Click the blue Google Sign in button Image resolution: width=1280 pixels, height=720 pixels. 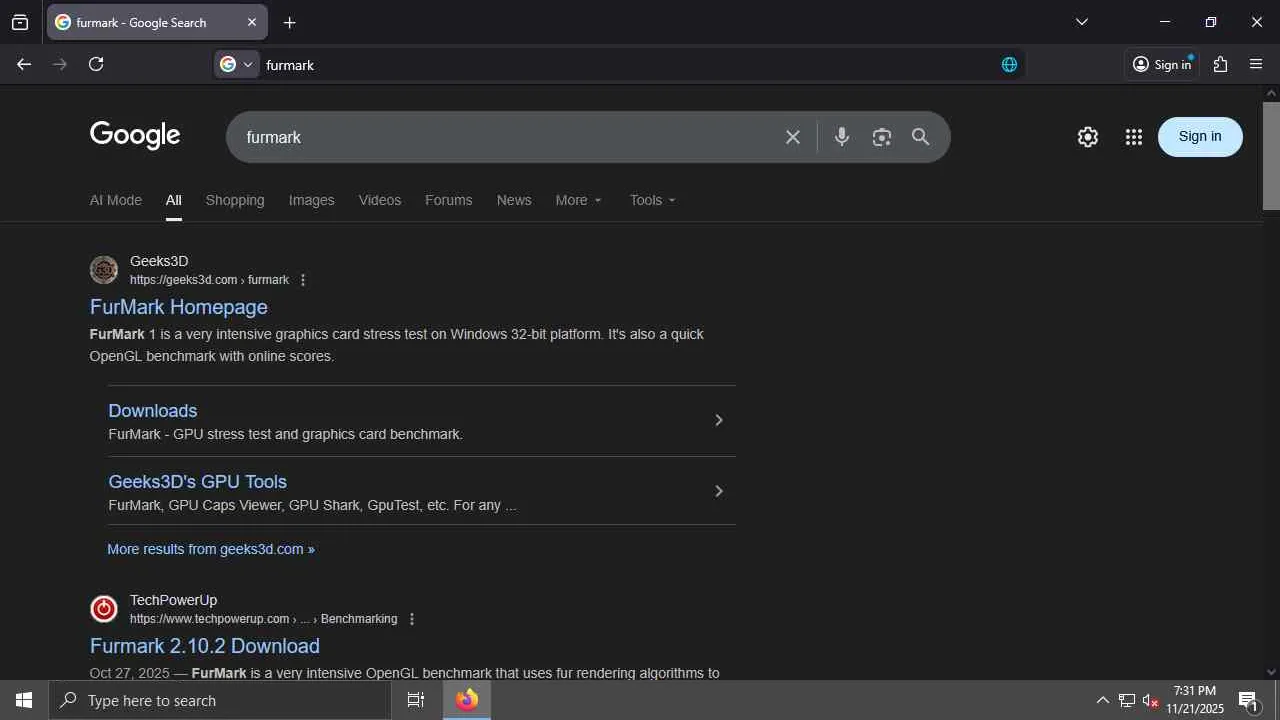click(1200, 137)
